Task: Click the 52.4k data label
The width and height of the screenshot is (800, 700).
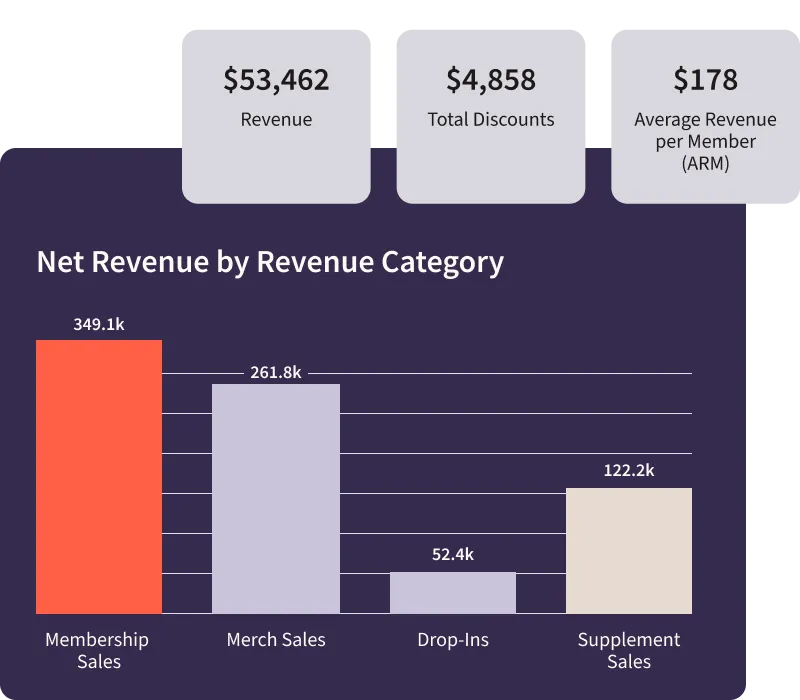Action: pos(453,554)
